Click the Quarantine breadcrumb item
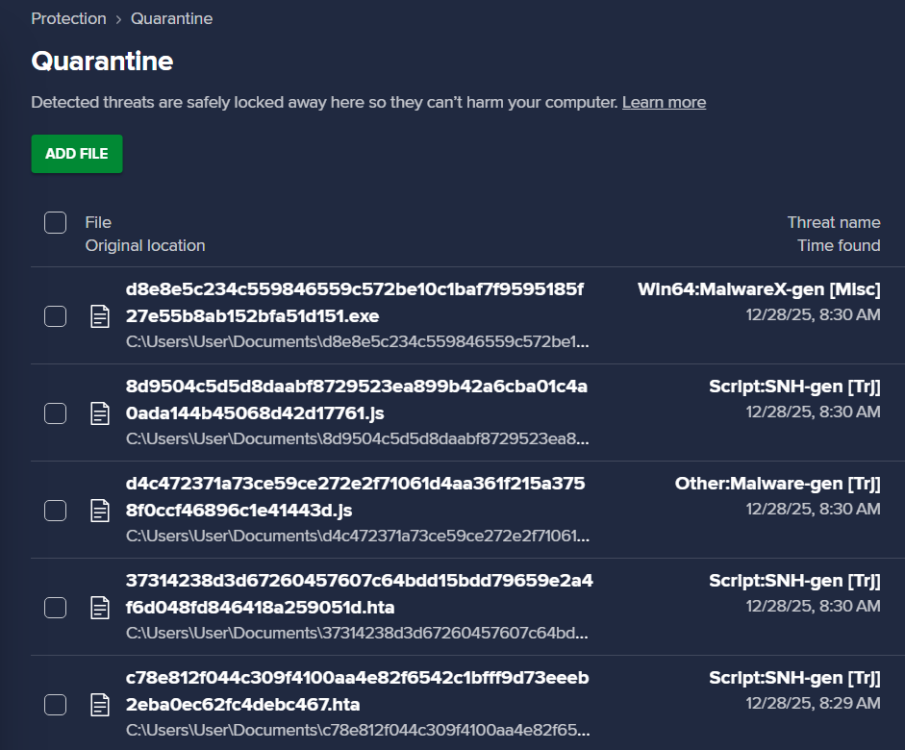905x750 pixels. pos(171,18)
